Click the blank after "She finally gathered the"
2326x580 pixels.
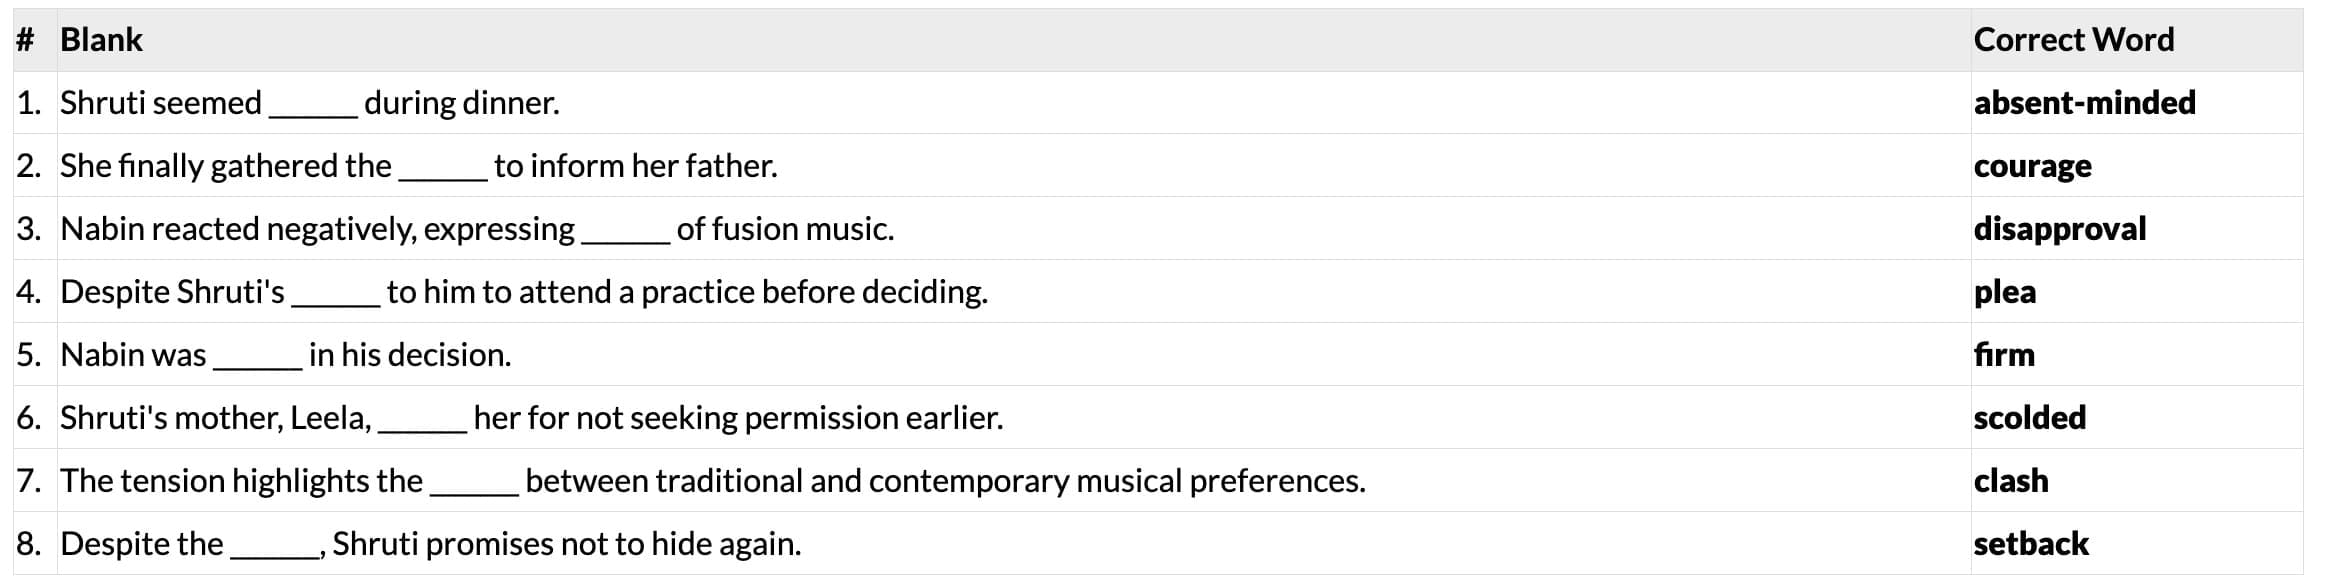click(x=443, y=171)
